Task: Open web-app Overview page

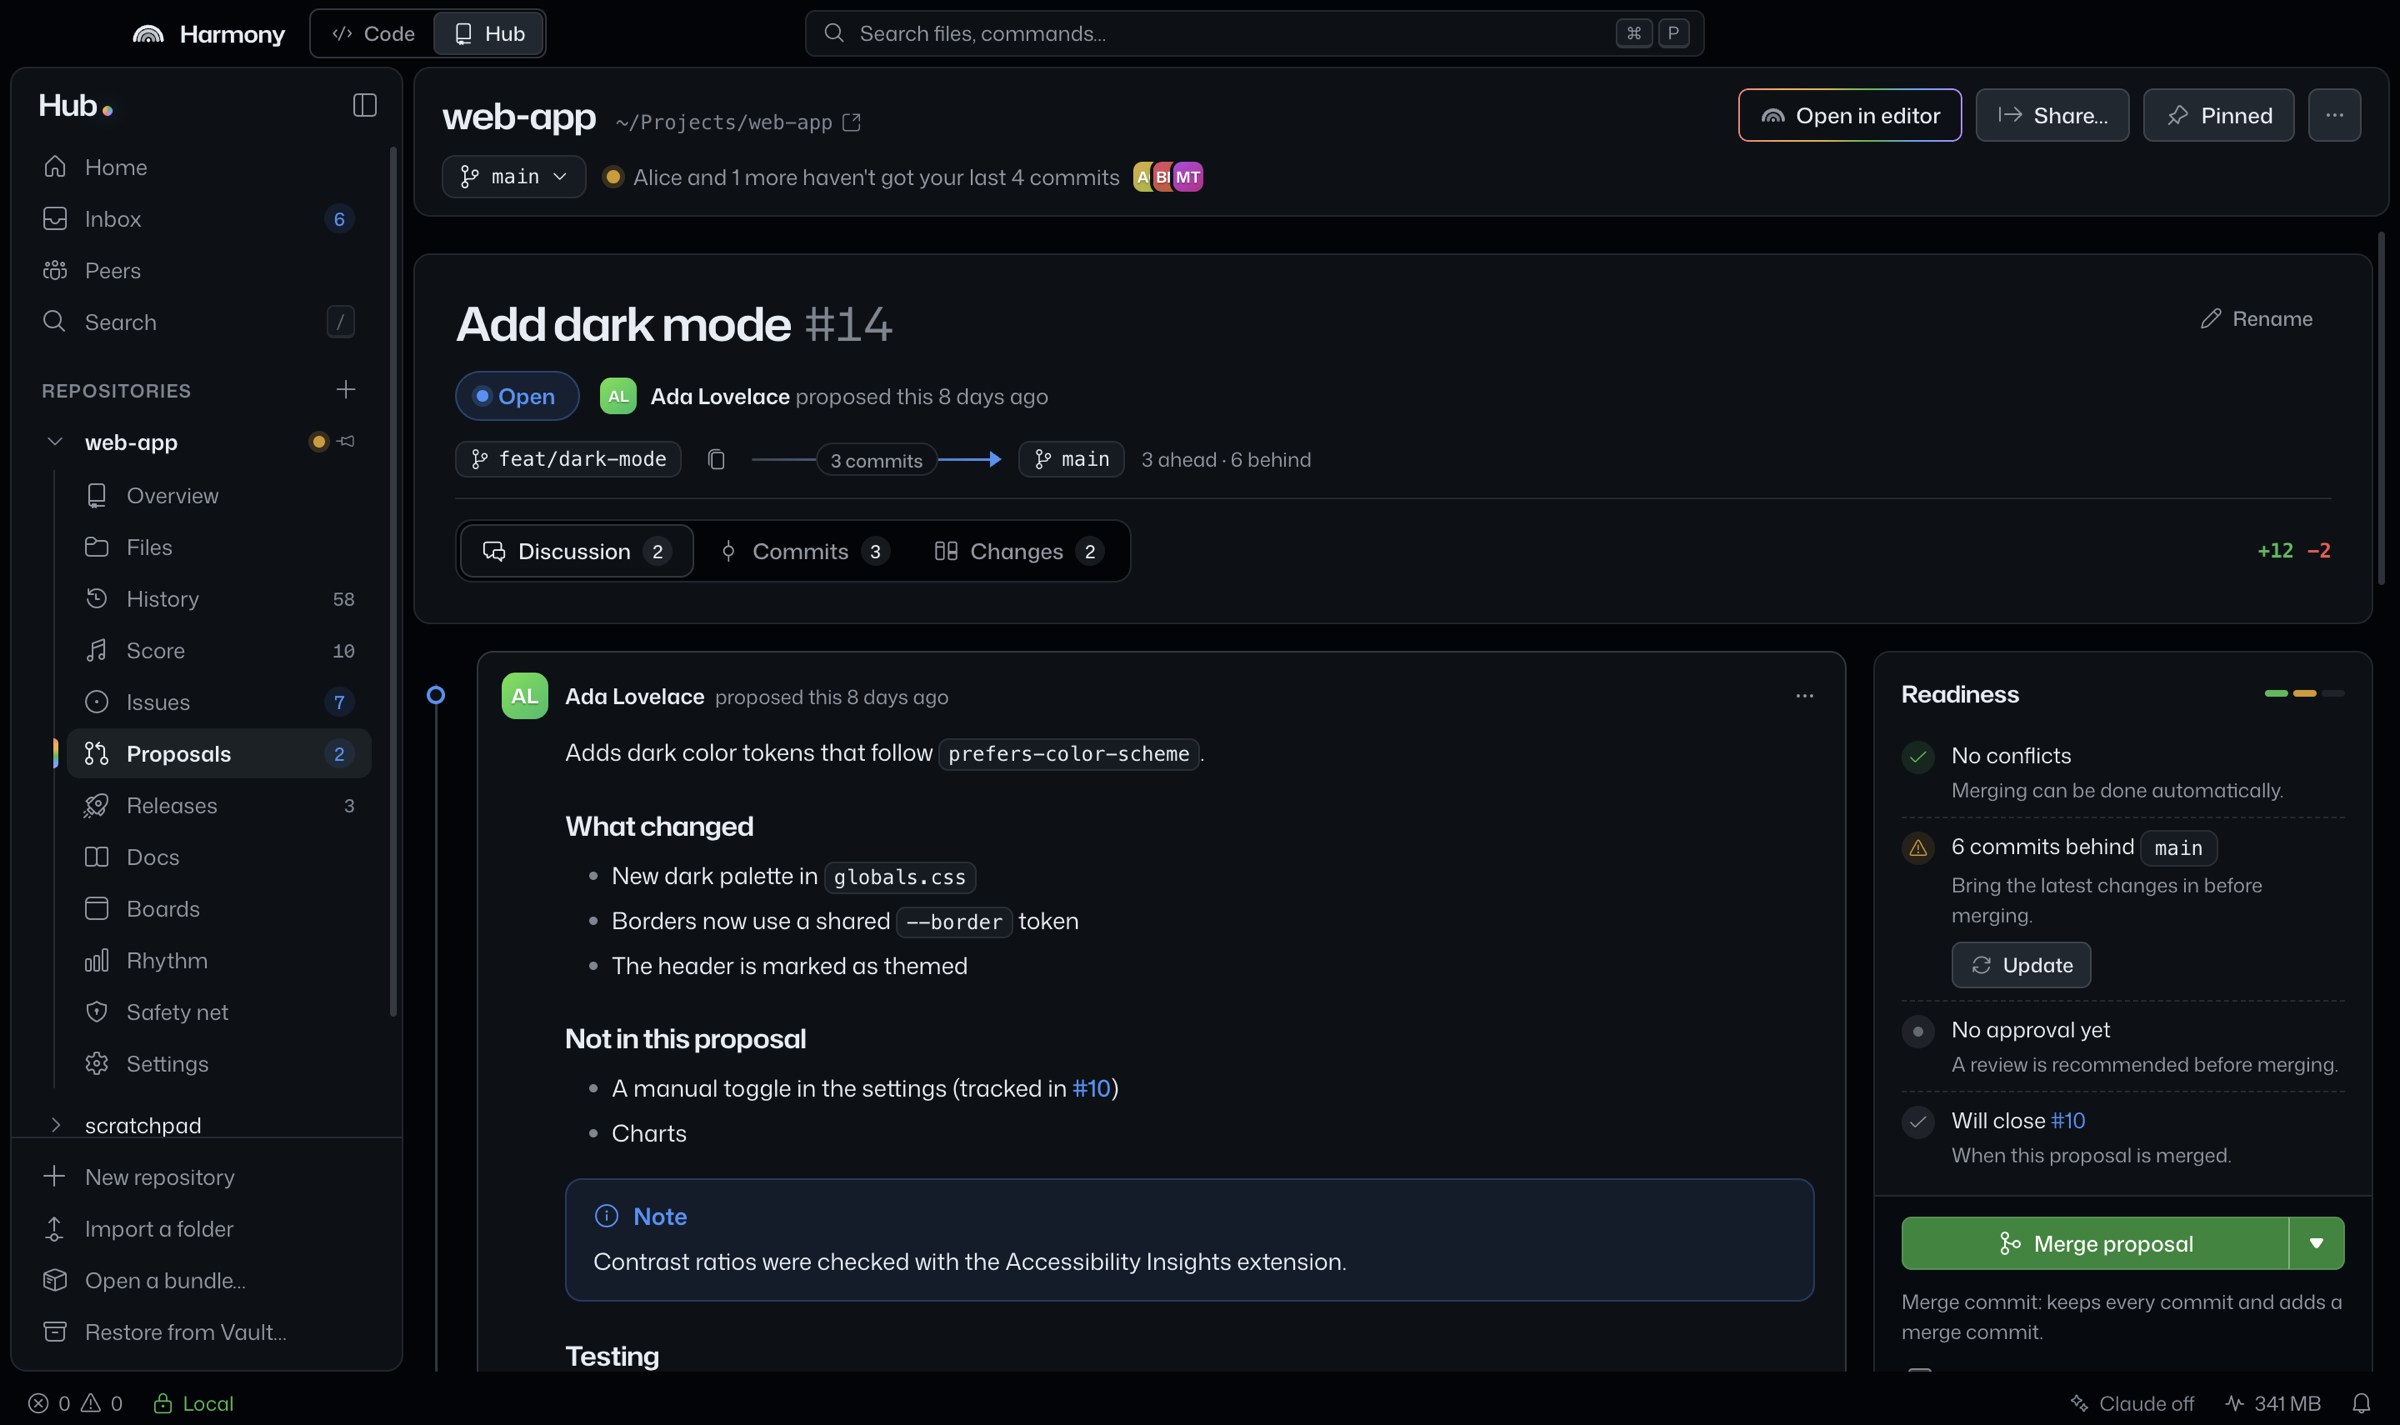Action: 219,496
